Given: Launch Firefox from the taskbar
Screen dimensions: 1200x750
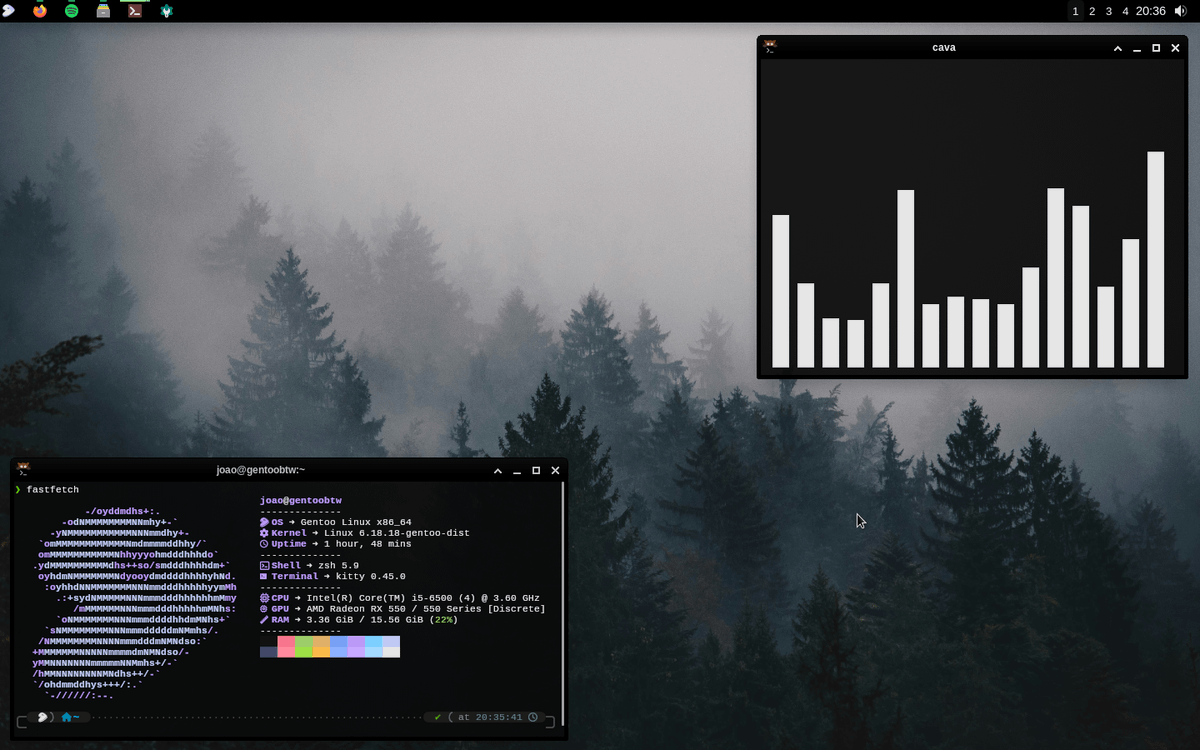Looking at the screenshot, I should coord(39,11).
